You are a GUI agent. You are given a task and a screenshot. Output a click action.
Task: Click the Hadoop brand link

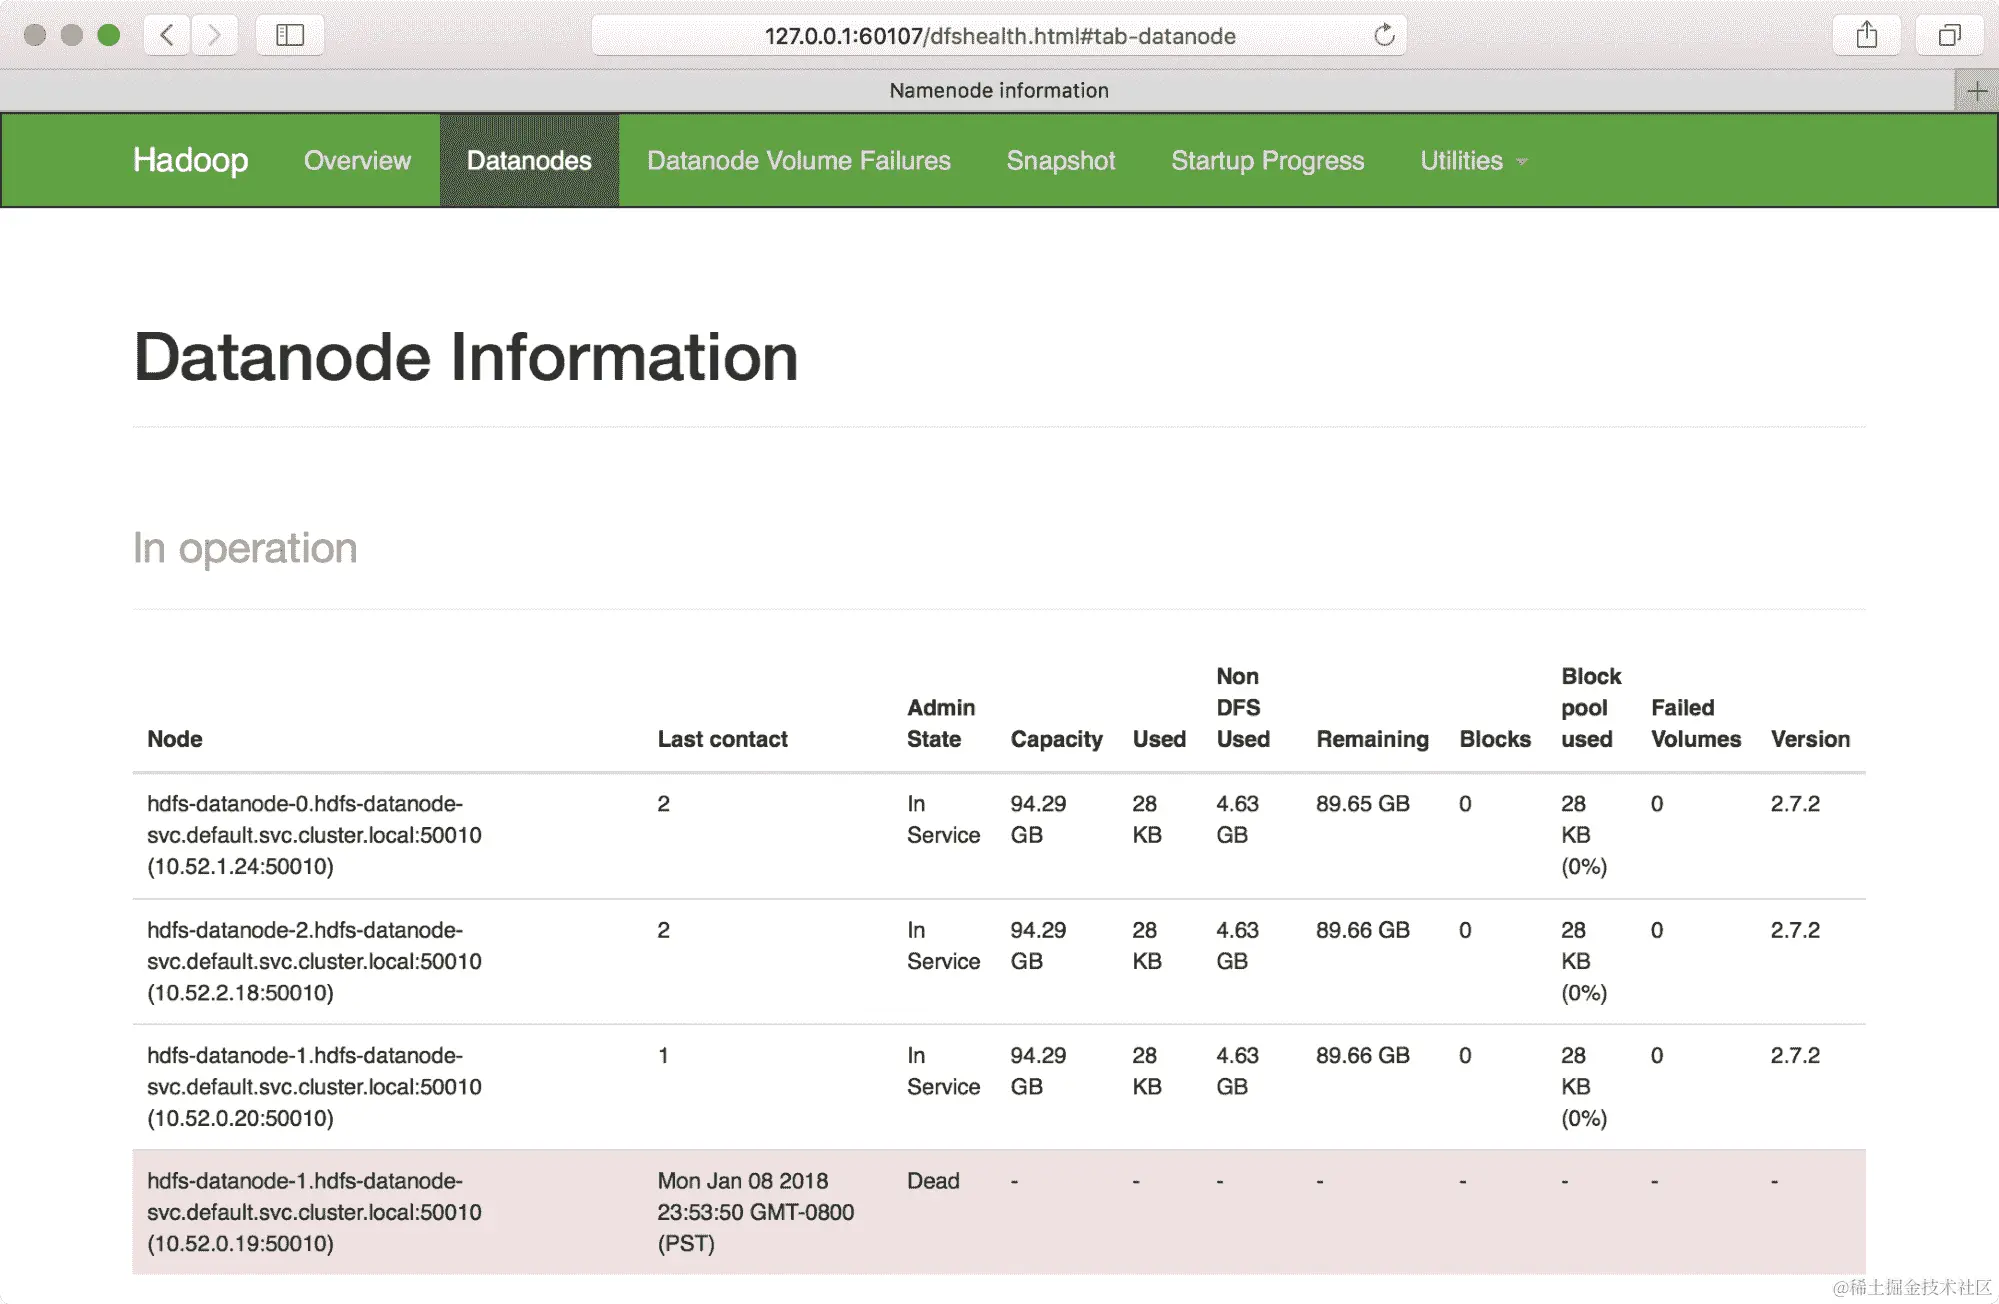pyautogui.click(x=190, y=160)
